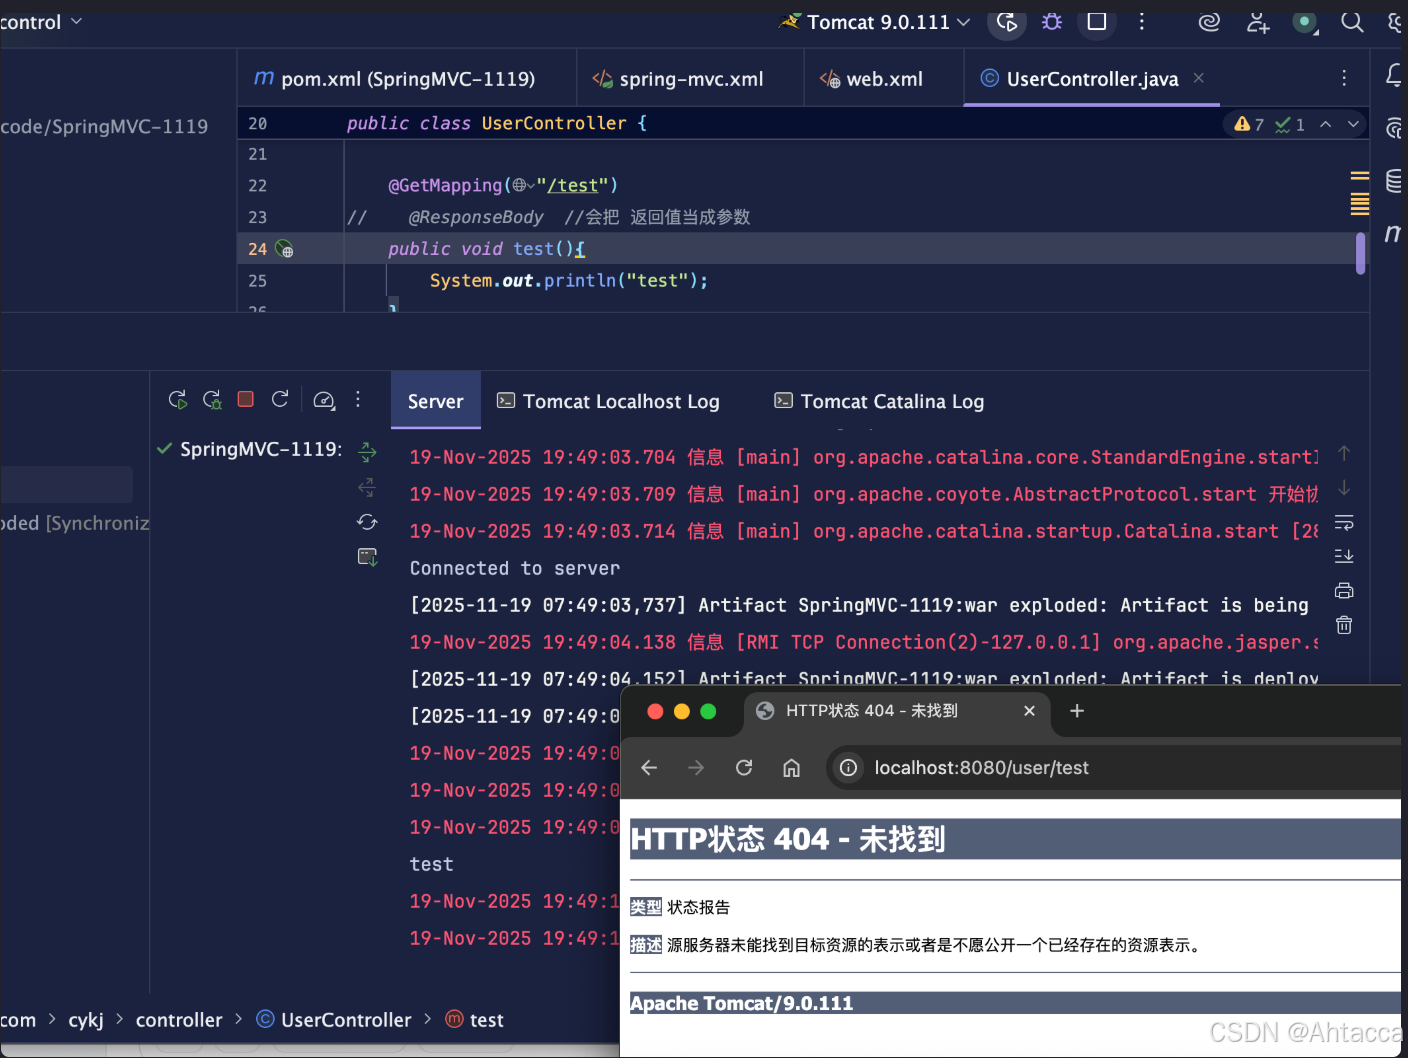Image resolution: width=1408 pixels, height=1058 pixels.
Task: Reload the browser page
Action: point(744,767)
